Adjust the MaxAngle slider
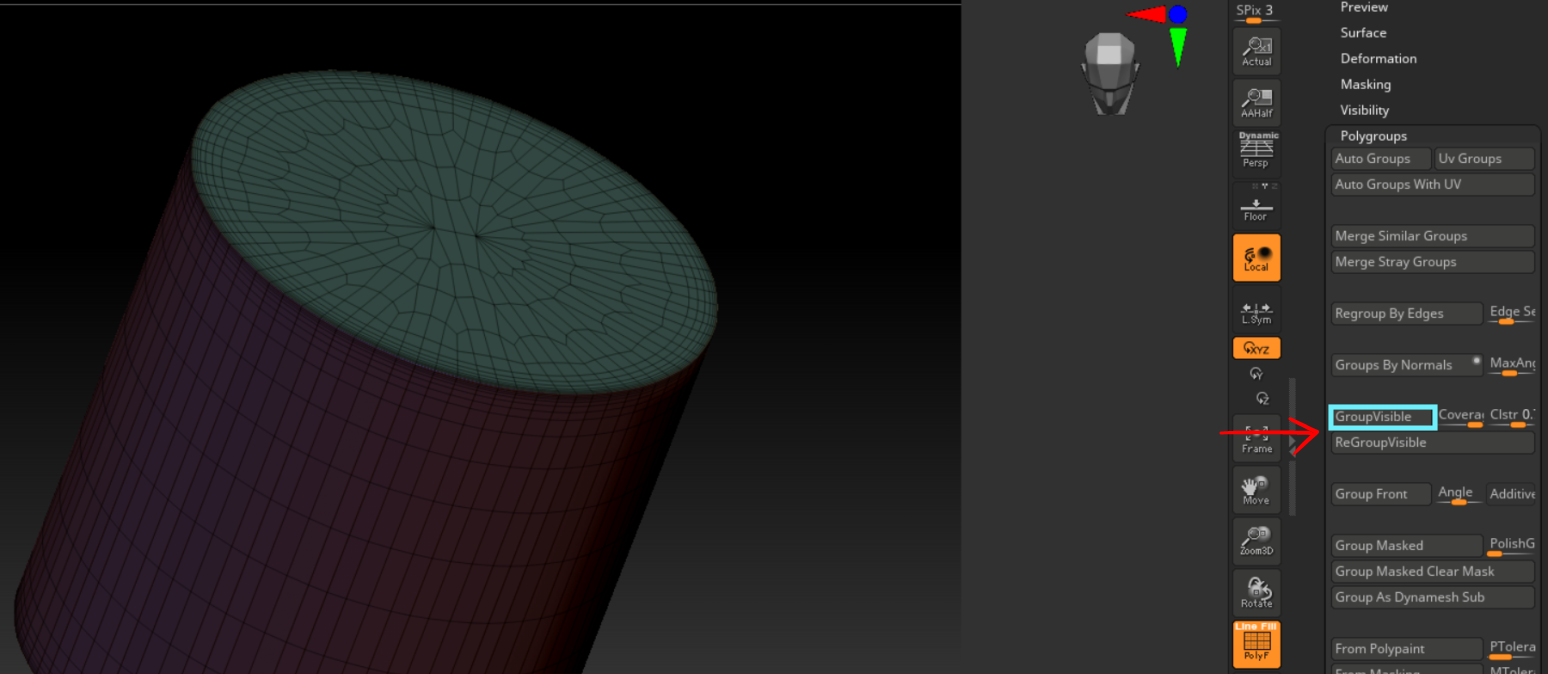 1511,365
